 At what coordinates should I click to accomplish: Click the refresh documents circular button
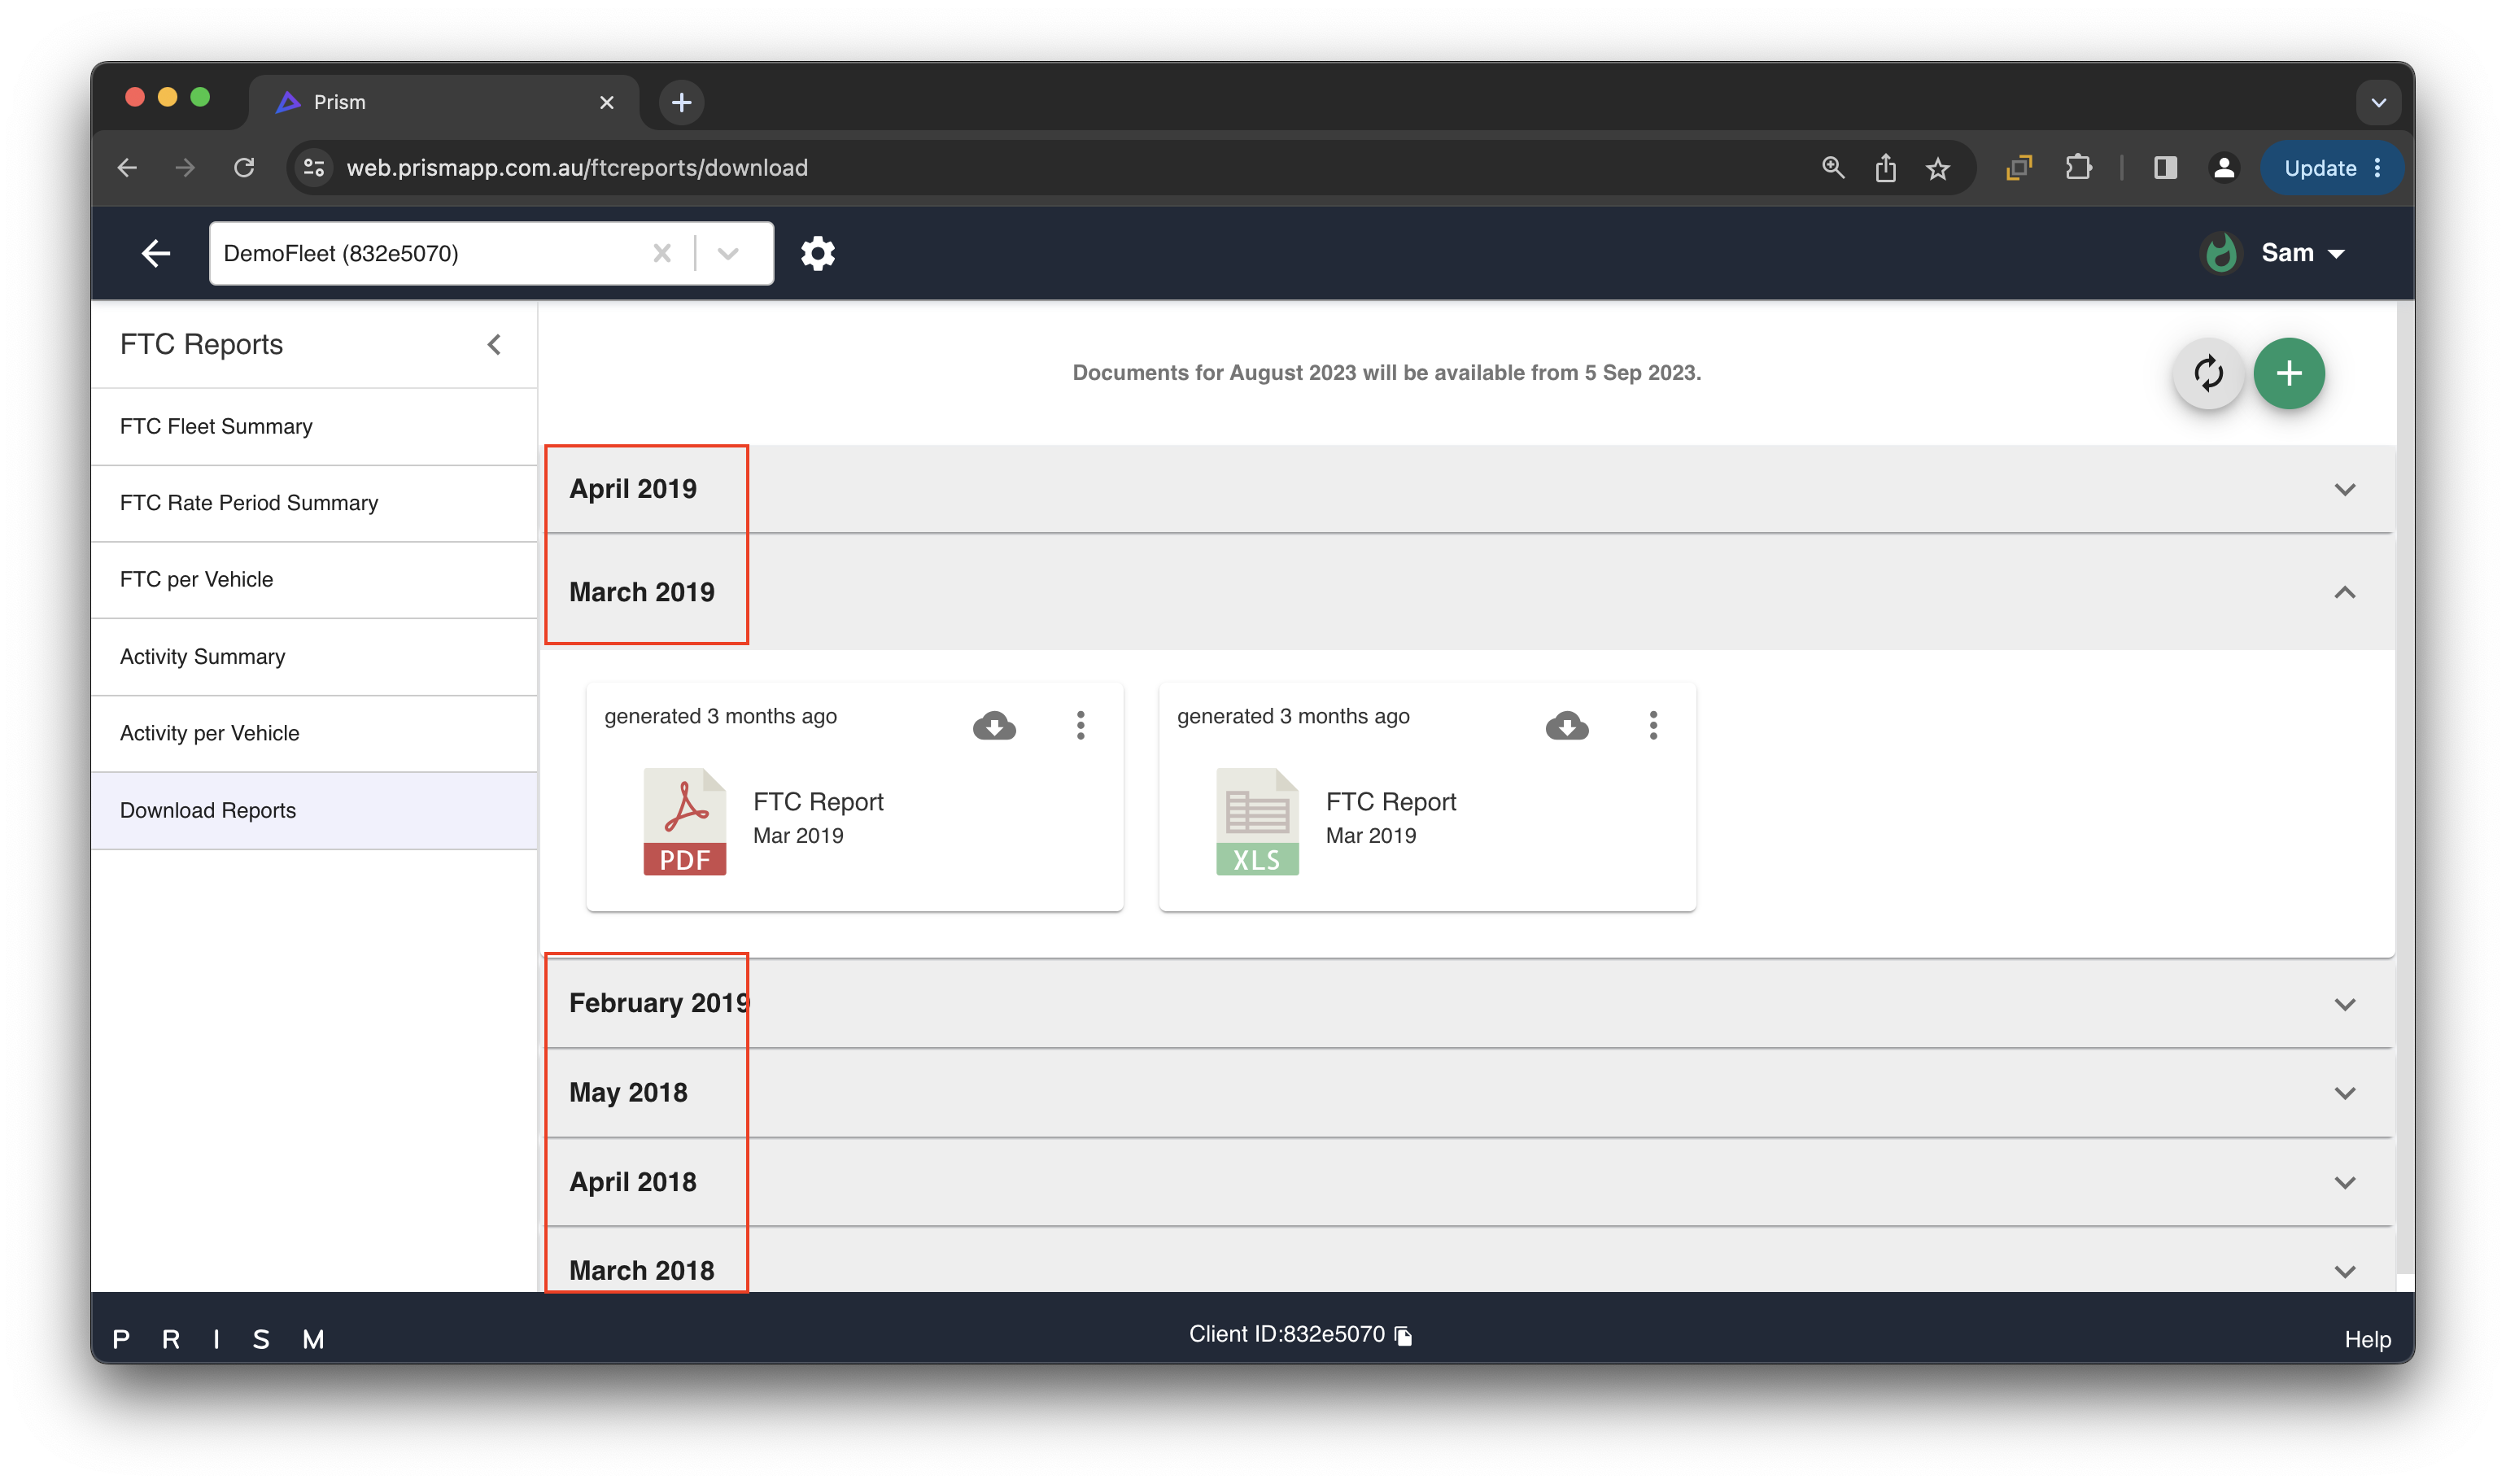coord(2208,373)
